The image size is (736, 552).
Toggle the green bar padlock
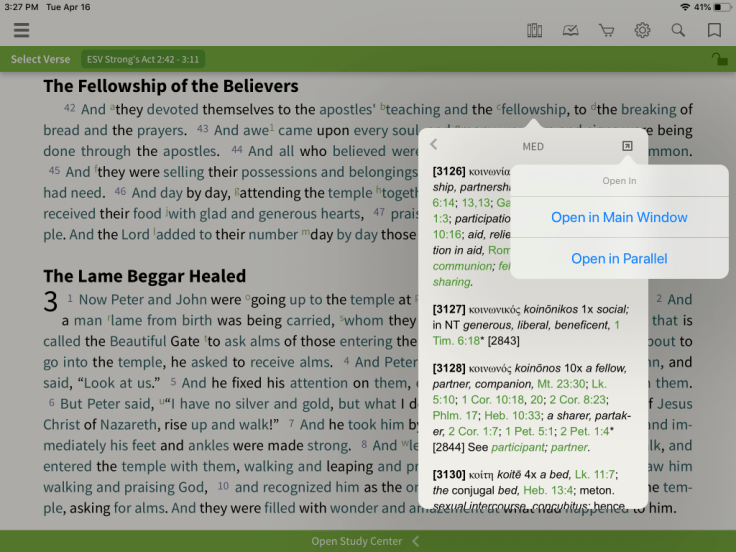pyautogui.click(x=718, y=59)
